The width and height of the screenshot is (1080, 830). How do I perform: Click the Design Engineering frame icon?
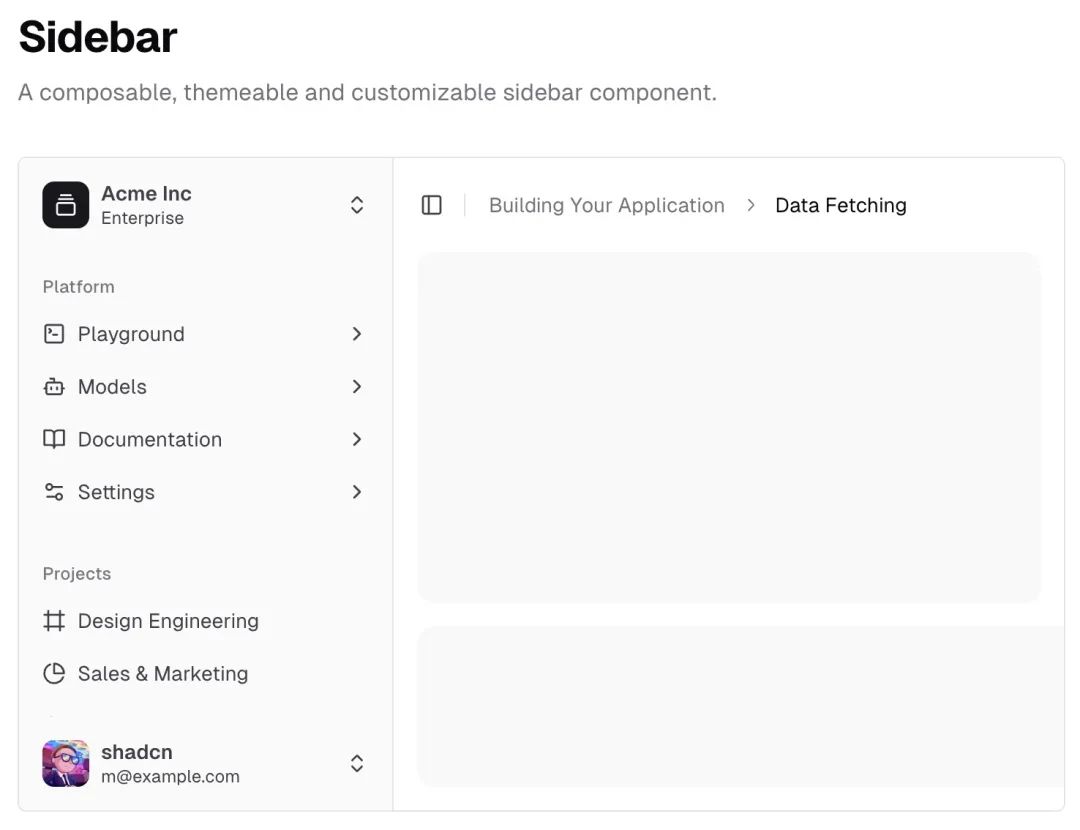(x=54, y=621)
